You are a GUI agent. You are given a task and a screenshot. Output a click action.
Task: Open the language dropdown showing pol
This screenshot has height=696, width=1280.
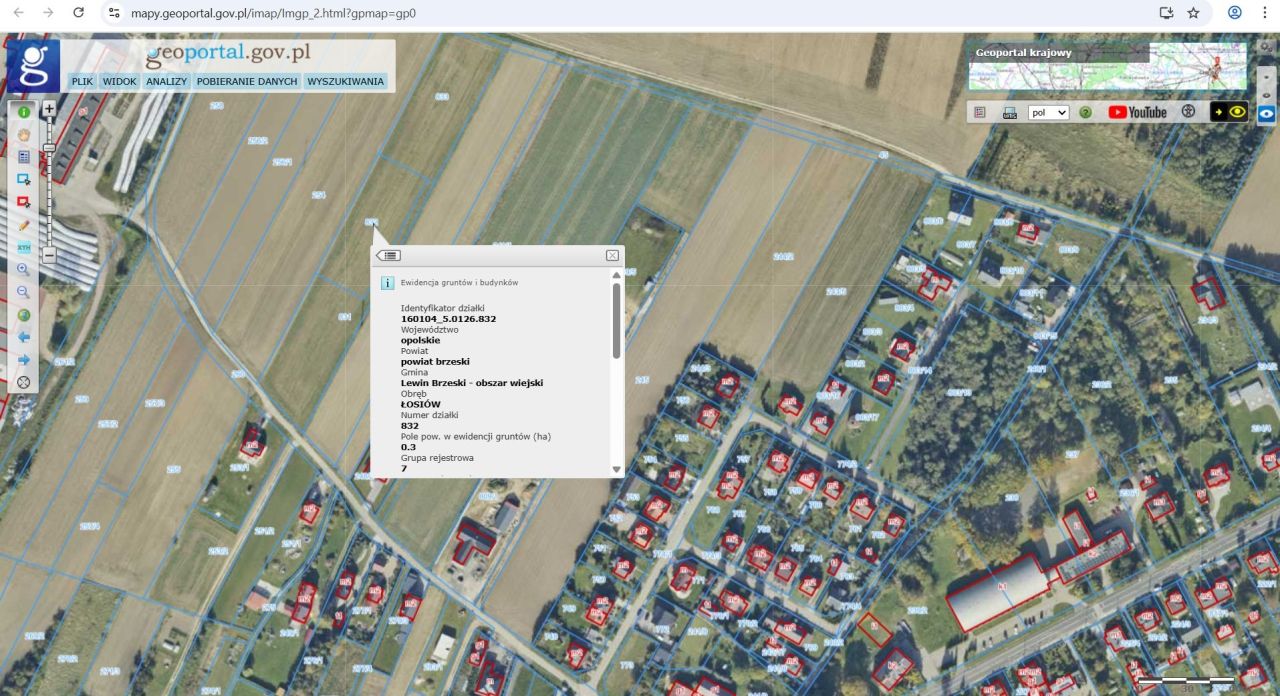click(x=1049, y=113)
